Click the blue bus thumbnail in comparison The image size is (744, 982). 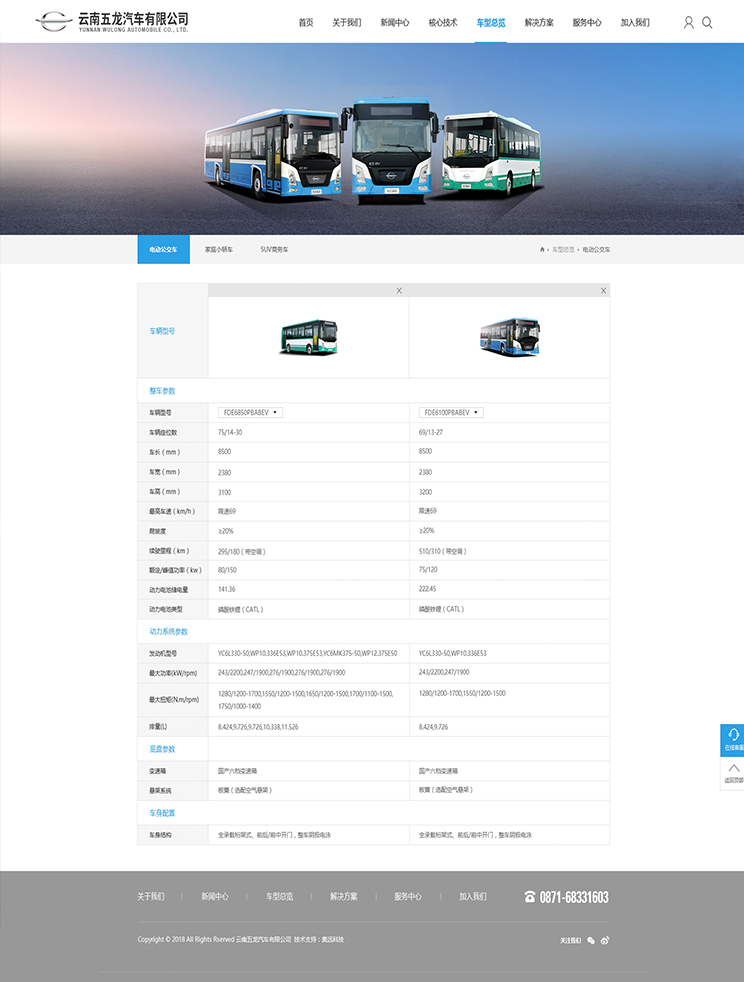click(x=510, y=338)
